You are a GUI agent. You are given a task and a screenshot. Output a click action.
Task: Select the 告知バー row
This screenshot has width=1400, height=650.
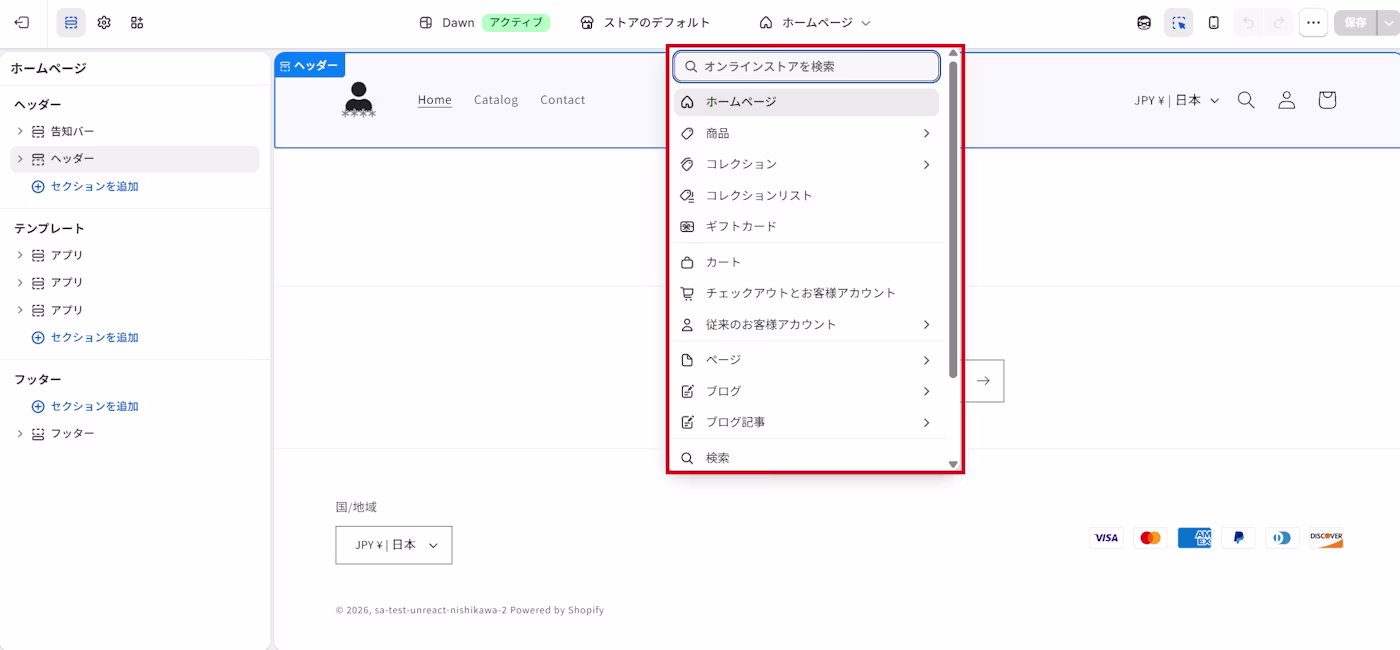134,131
